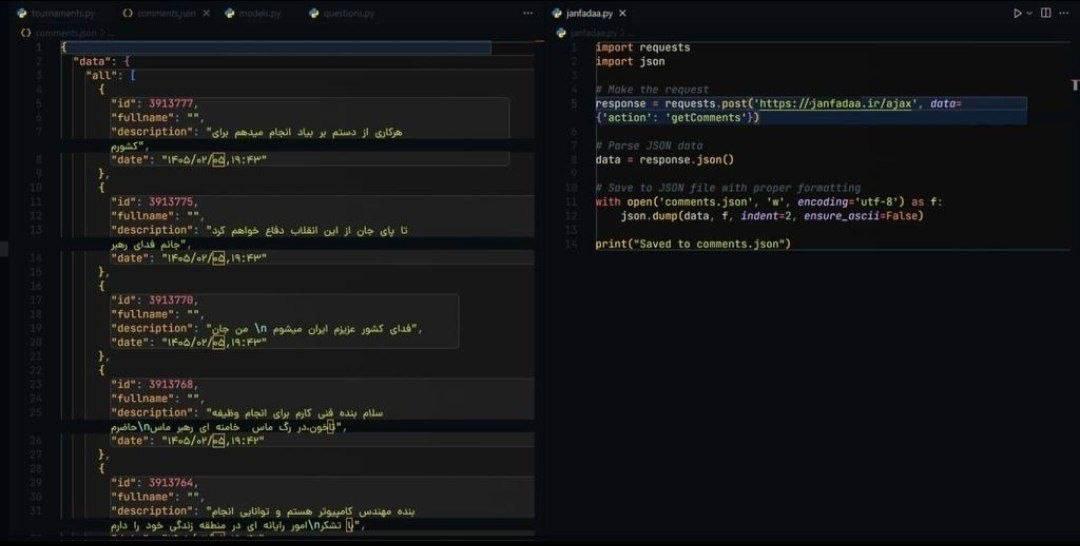
Task: Click the id value 3913777
Action: click(171, 103)
